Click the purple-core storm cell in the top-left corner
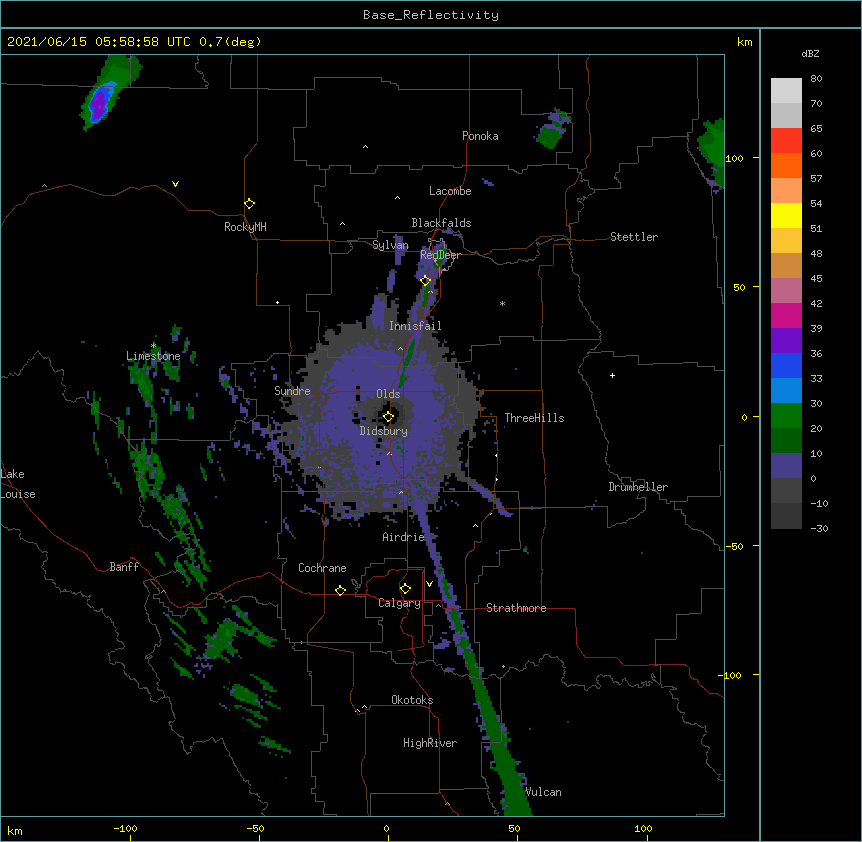This screenshot has width=862, height=842. point(99,103)
